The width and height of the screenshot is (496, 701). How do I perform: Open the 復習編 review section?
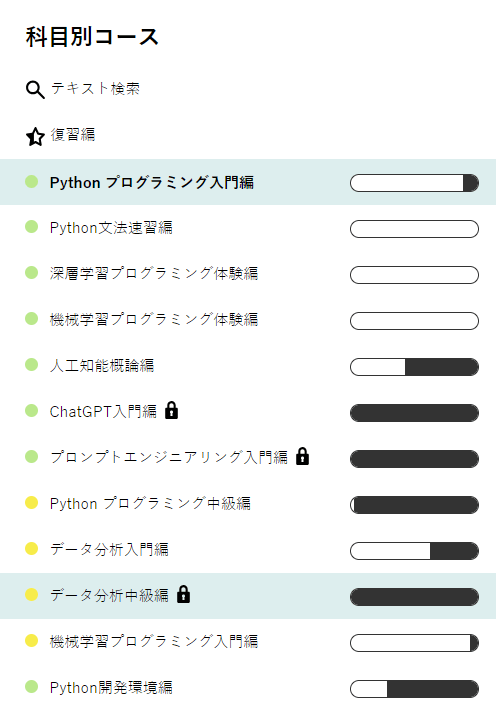point(72,135)
